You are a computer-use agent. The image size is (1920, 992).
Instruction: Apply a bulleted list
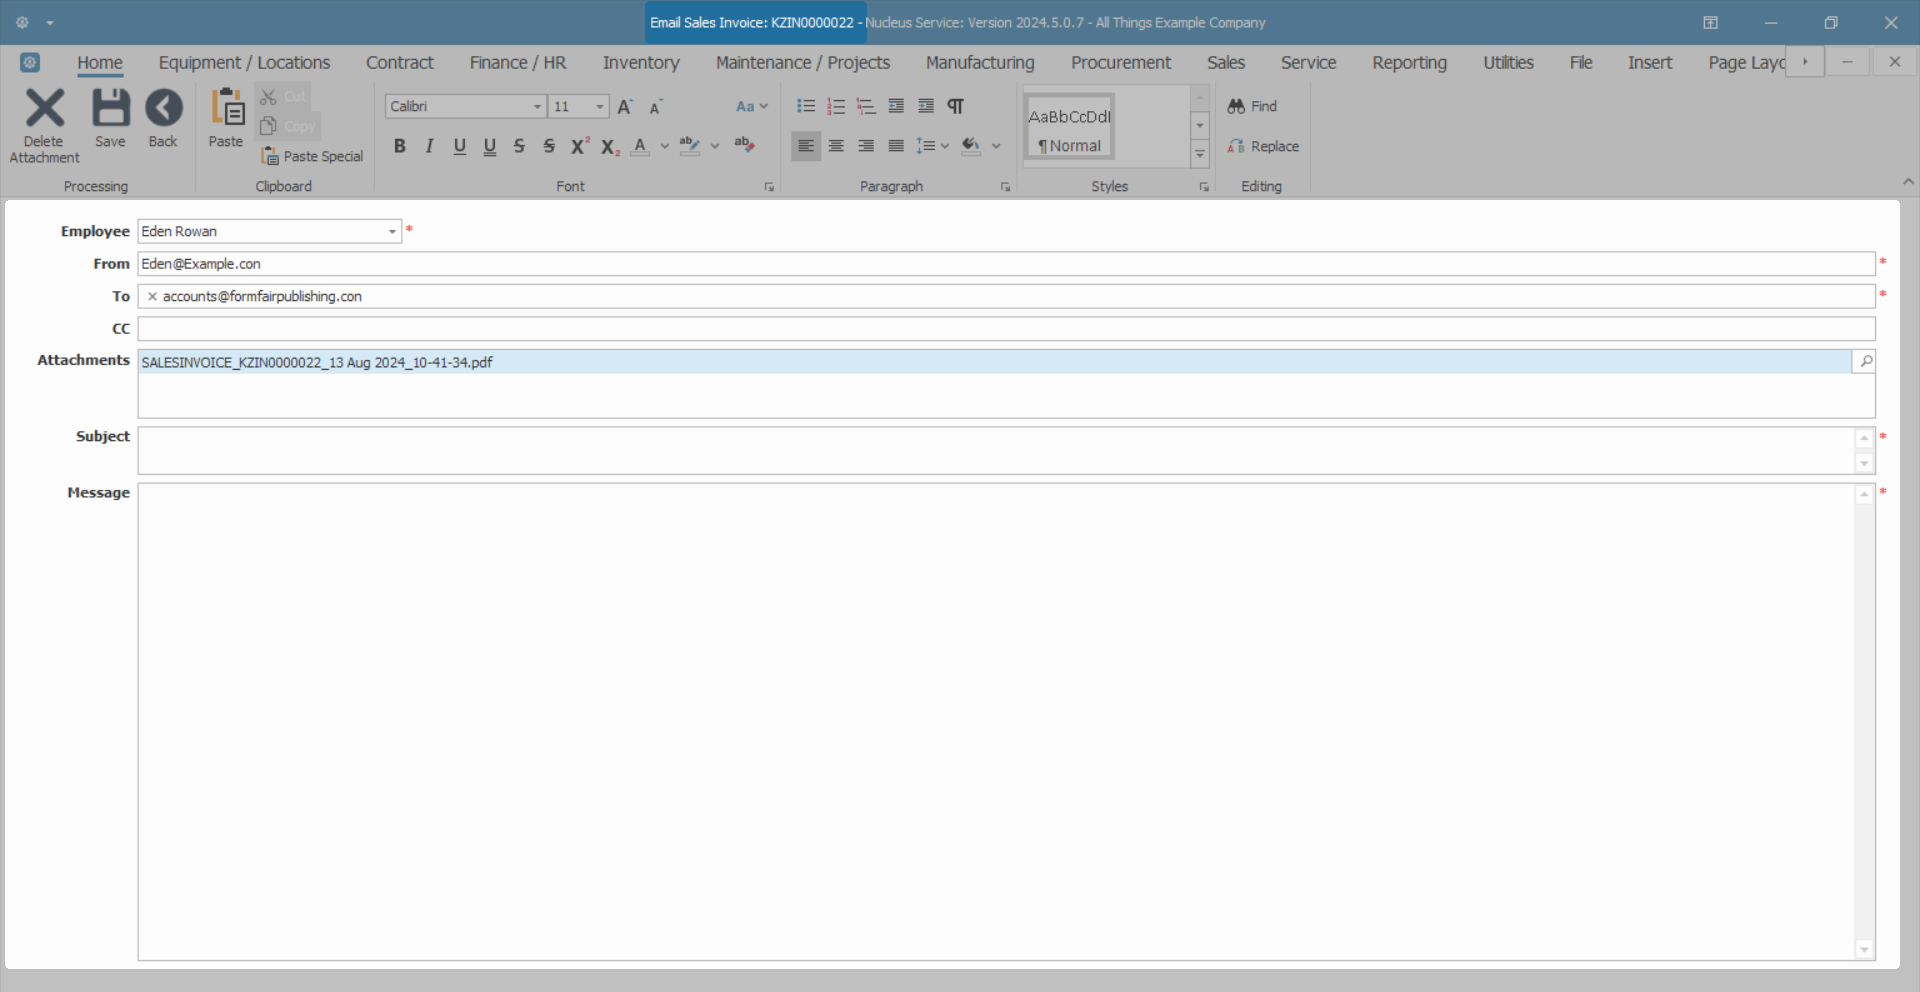806,106
